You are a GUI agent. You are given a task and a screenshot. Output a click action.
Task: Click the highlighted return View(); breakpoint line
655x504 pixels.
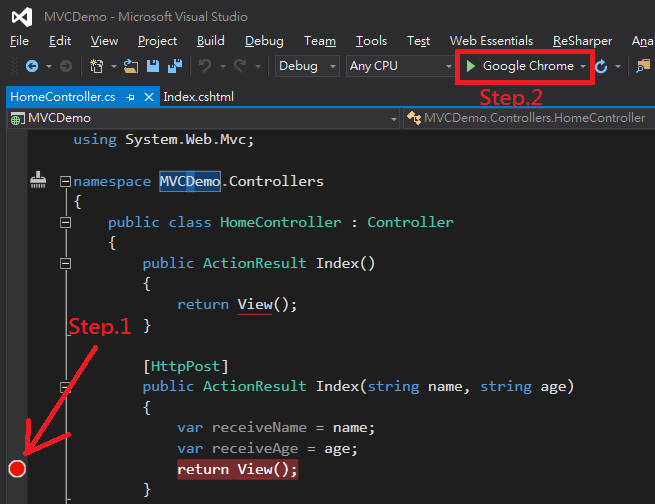[237, 469]
